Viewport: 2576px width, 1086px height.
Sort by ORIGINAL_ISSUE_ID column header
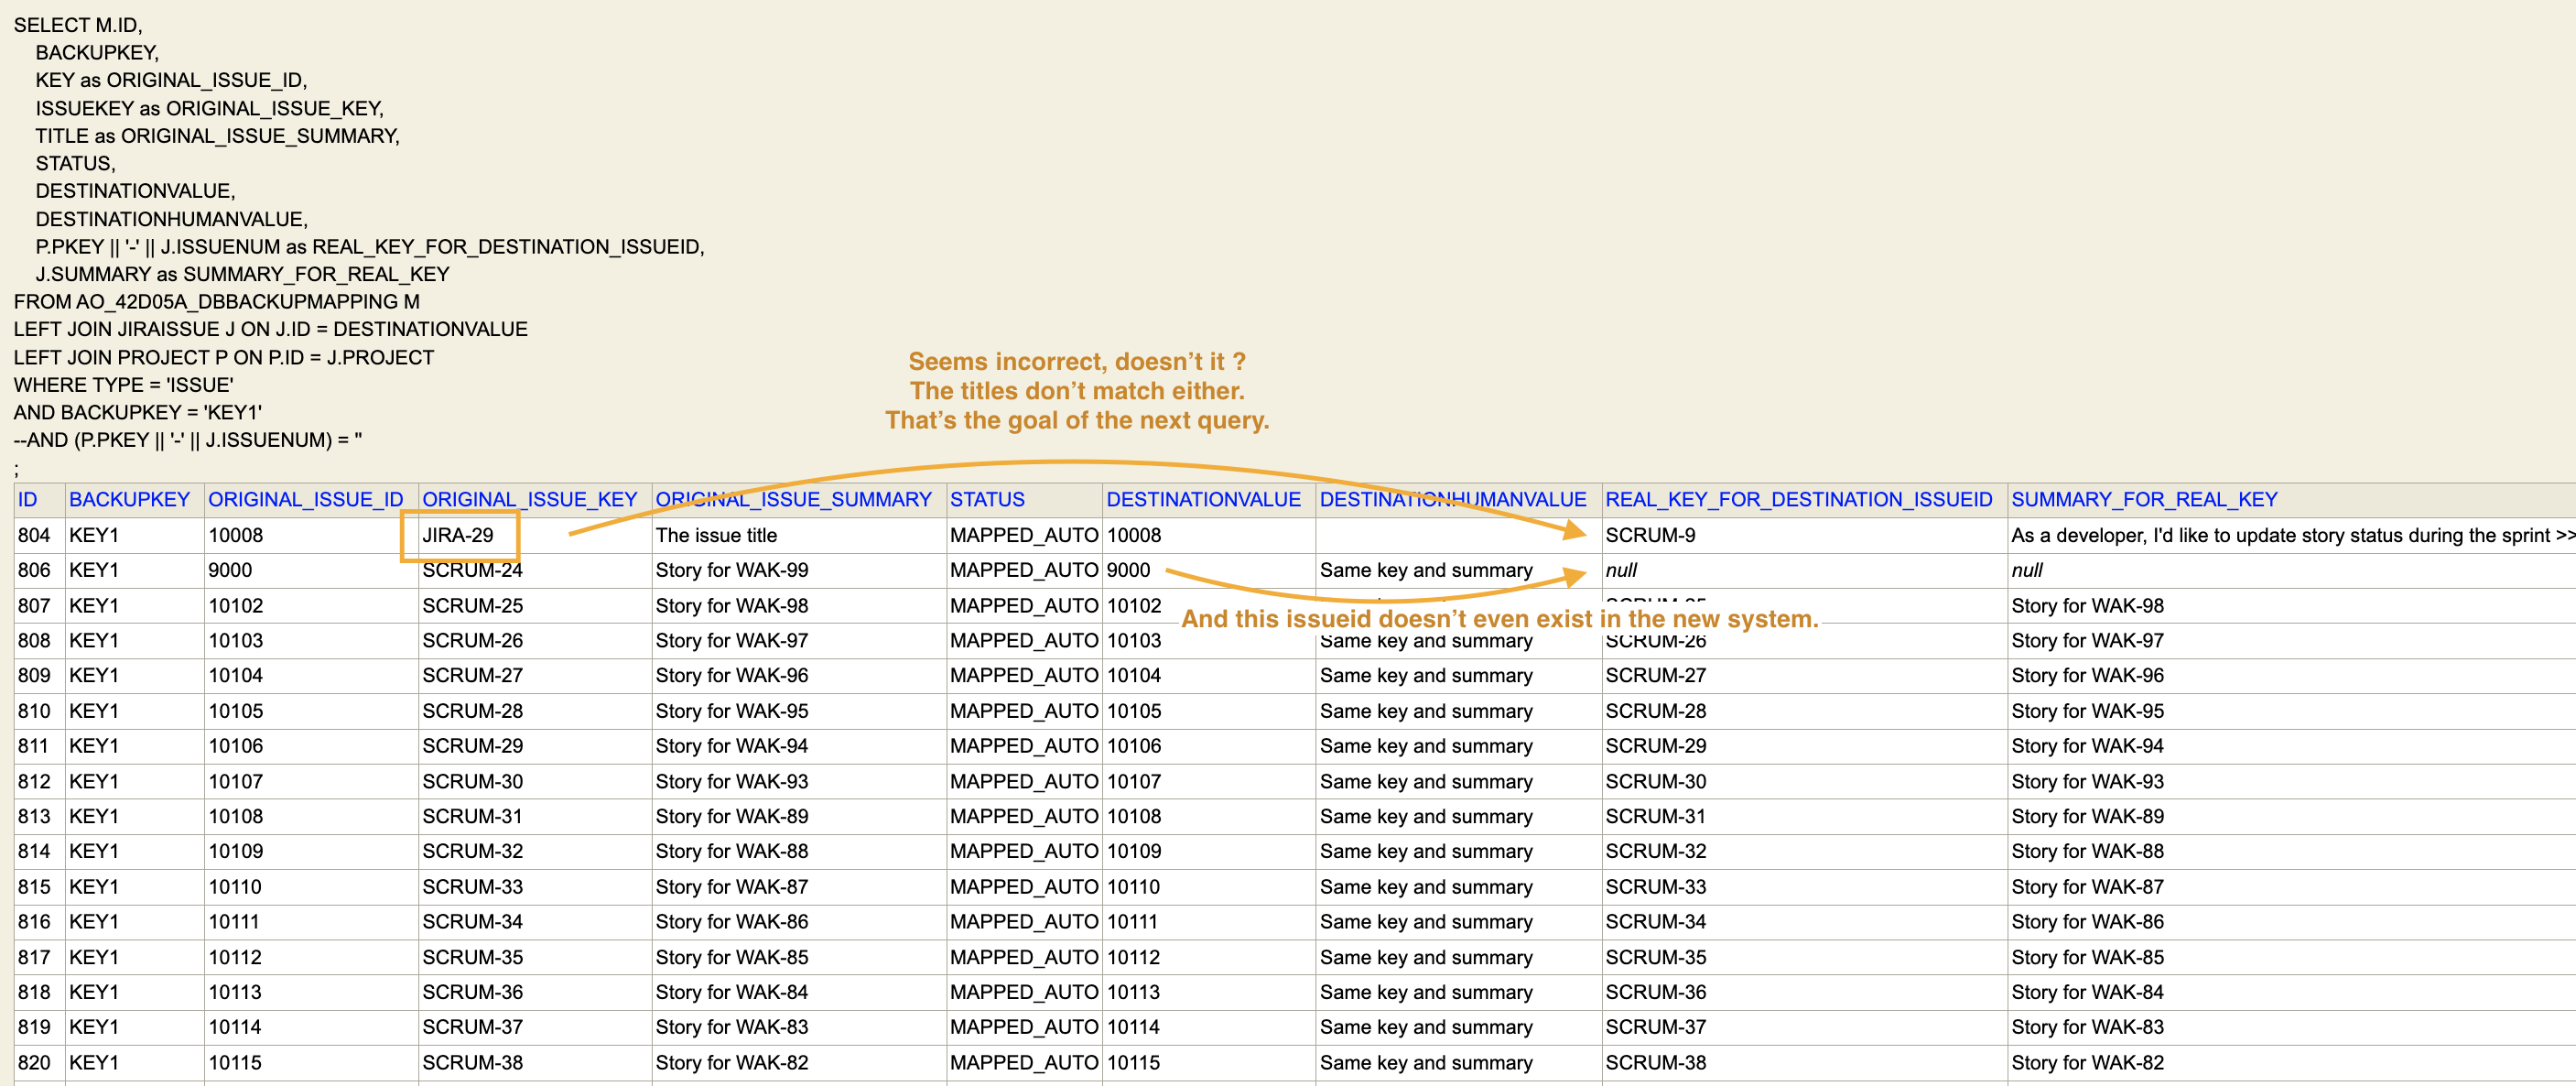click(x=306, y=499)
